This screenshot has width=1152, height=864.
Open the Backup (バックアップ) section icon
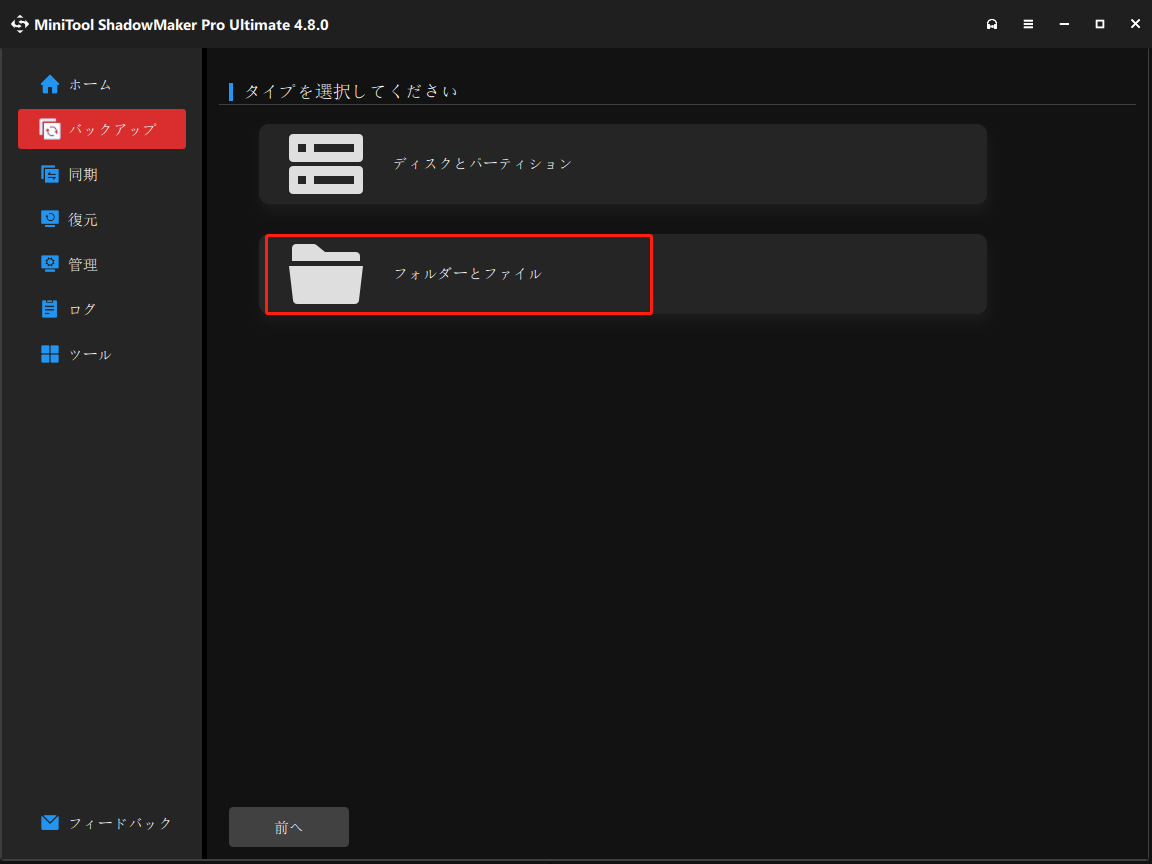click(51, 129)
